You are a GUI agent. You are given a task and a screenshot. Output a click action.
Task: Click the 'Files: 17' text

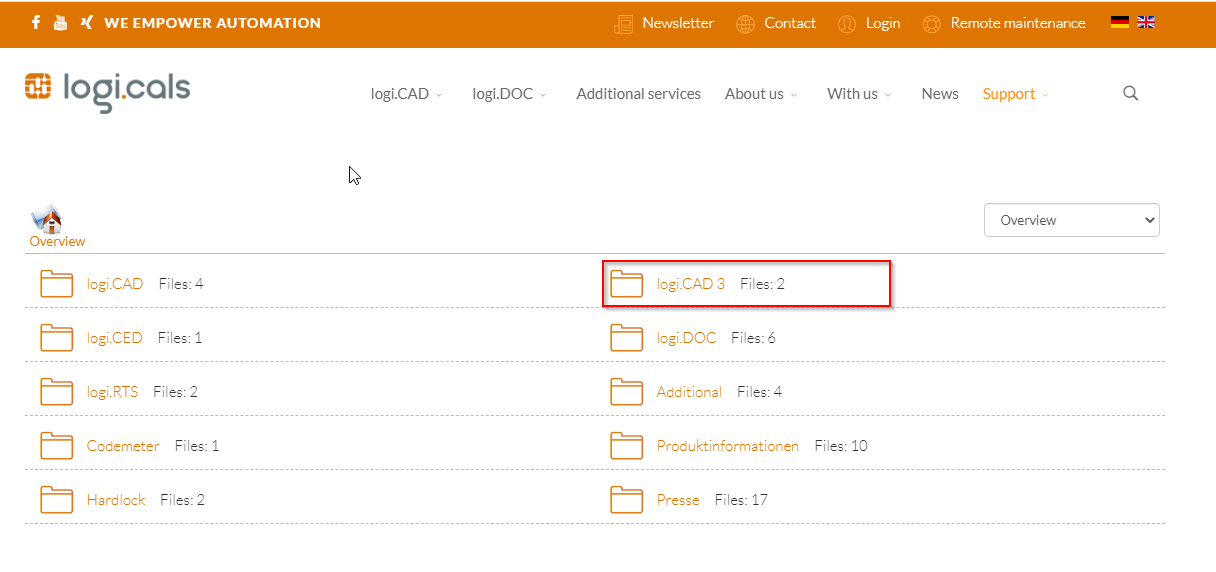pyautogui.click(x=741, y=500)
